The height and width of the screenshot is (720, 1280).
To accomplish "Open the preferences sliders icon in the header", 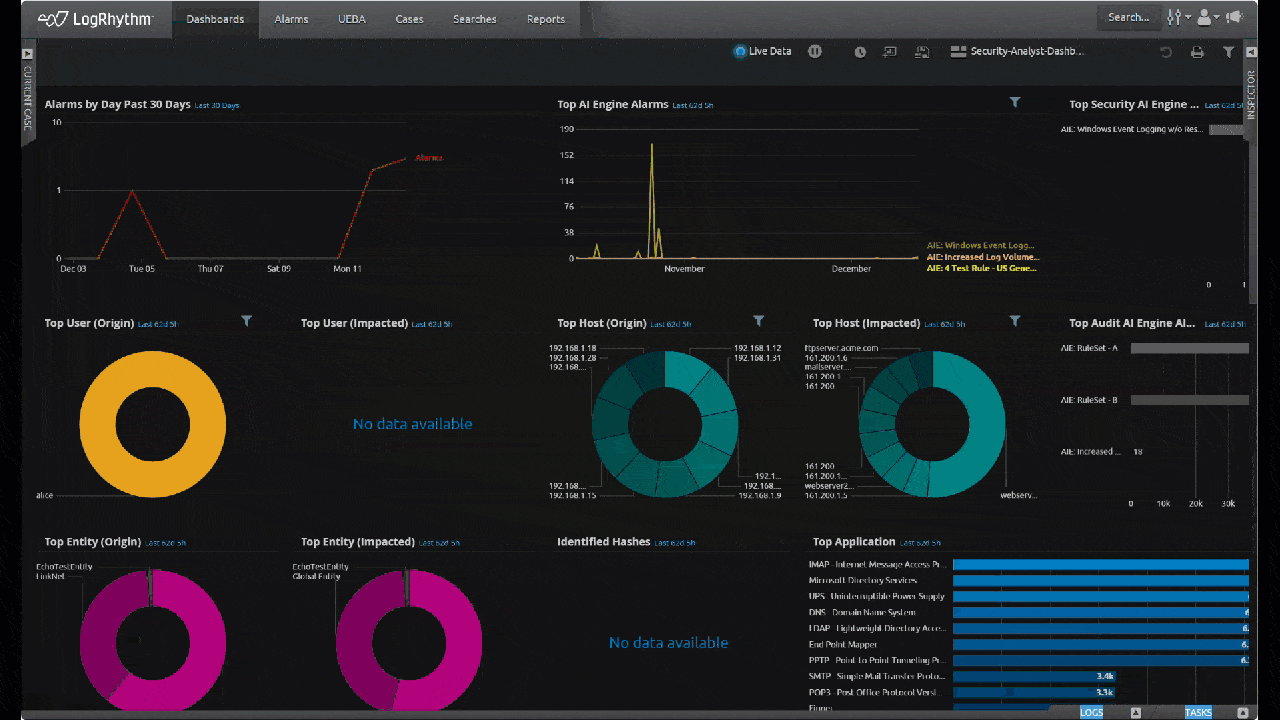I will tap(1173, 17).
